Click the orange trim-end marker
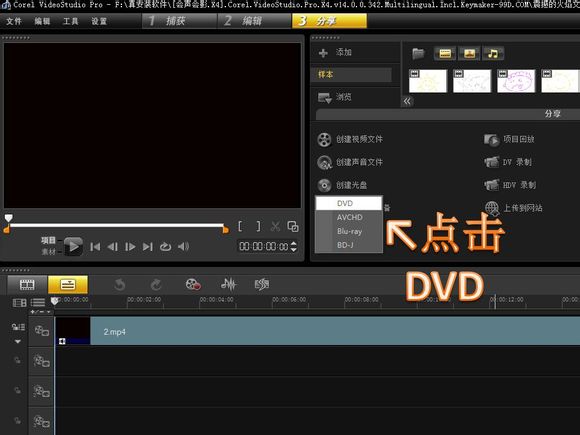Screen dimensions: 580x435 225,230
